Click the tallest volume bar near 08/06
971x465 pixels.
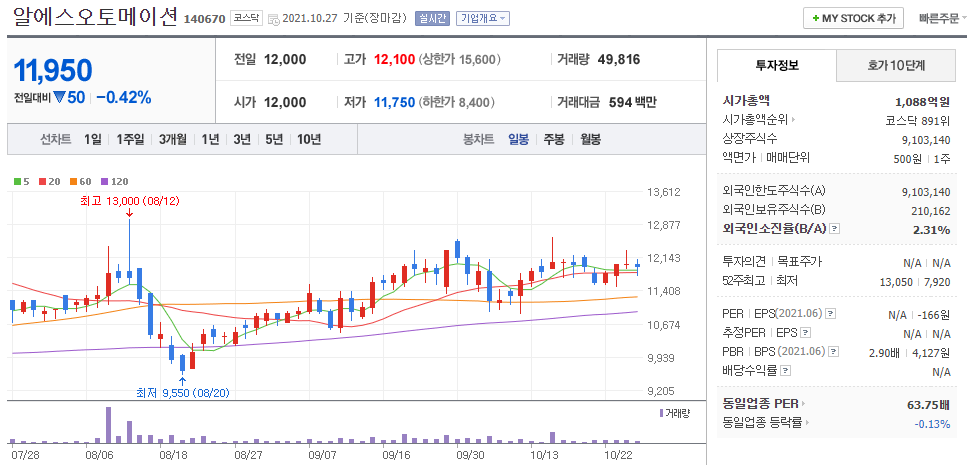click(108, 425)
